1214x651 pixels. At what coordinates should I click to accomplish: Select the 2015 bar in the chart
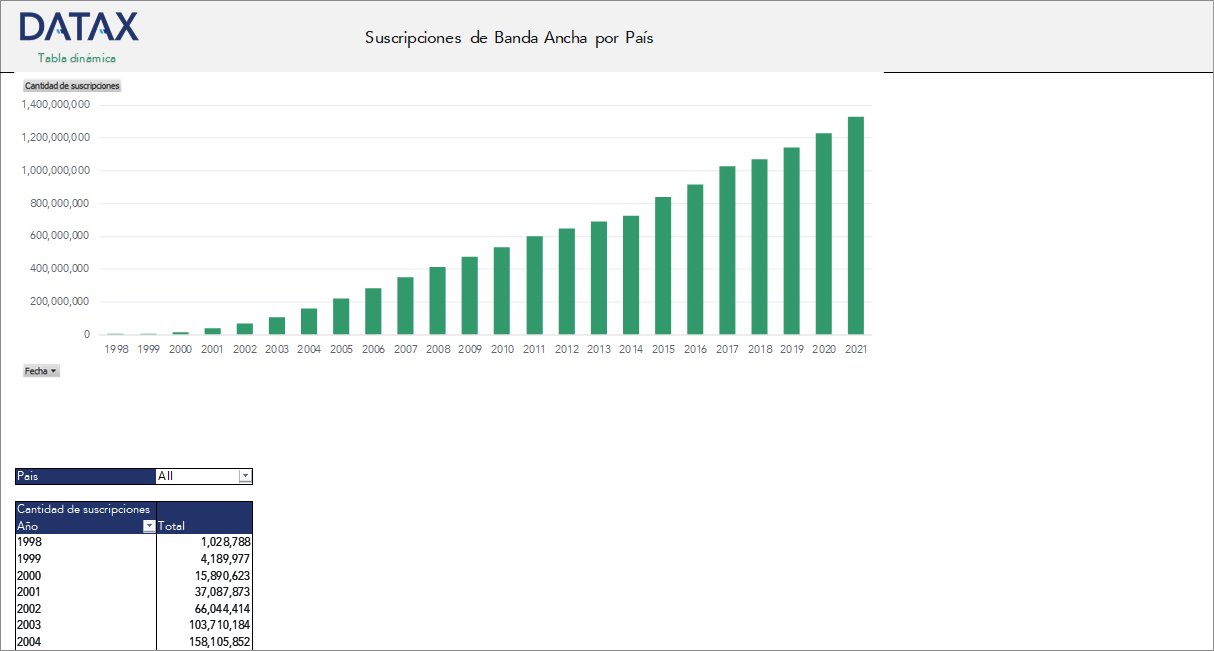click(663, 266)
